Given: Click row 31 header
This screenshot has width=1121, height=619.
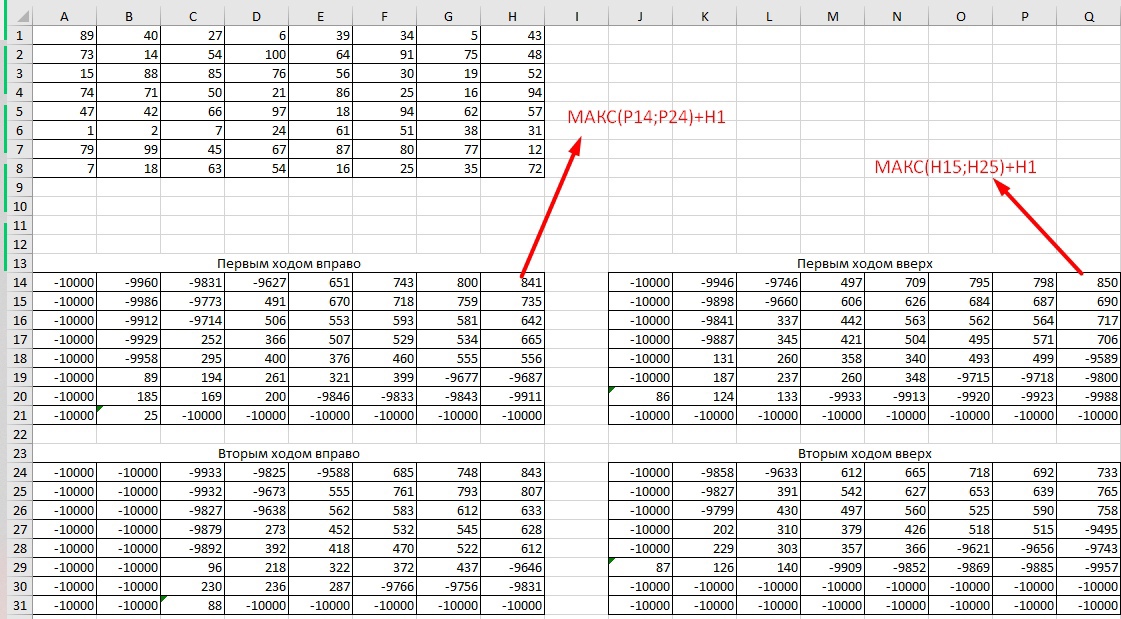Looking at the screenshot, I should pyautogui.click(x=17, y=606).
